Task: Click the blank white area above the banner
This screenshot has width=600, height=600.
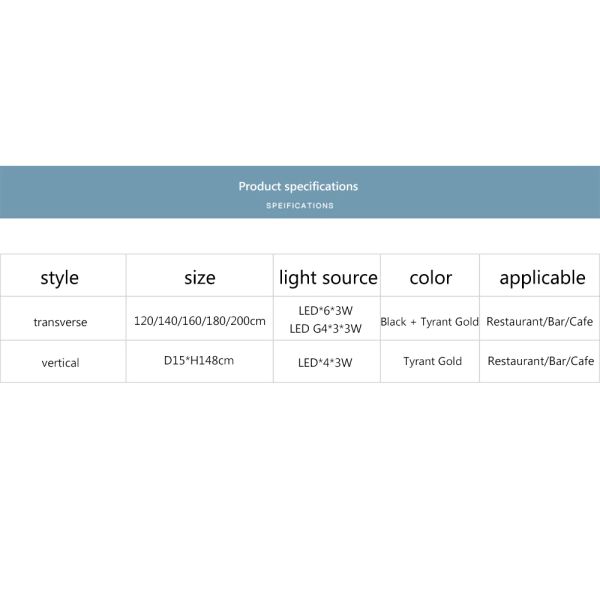Action: (300, 80)
